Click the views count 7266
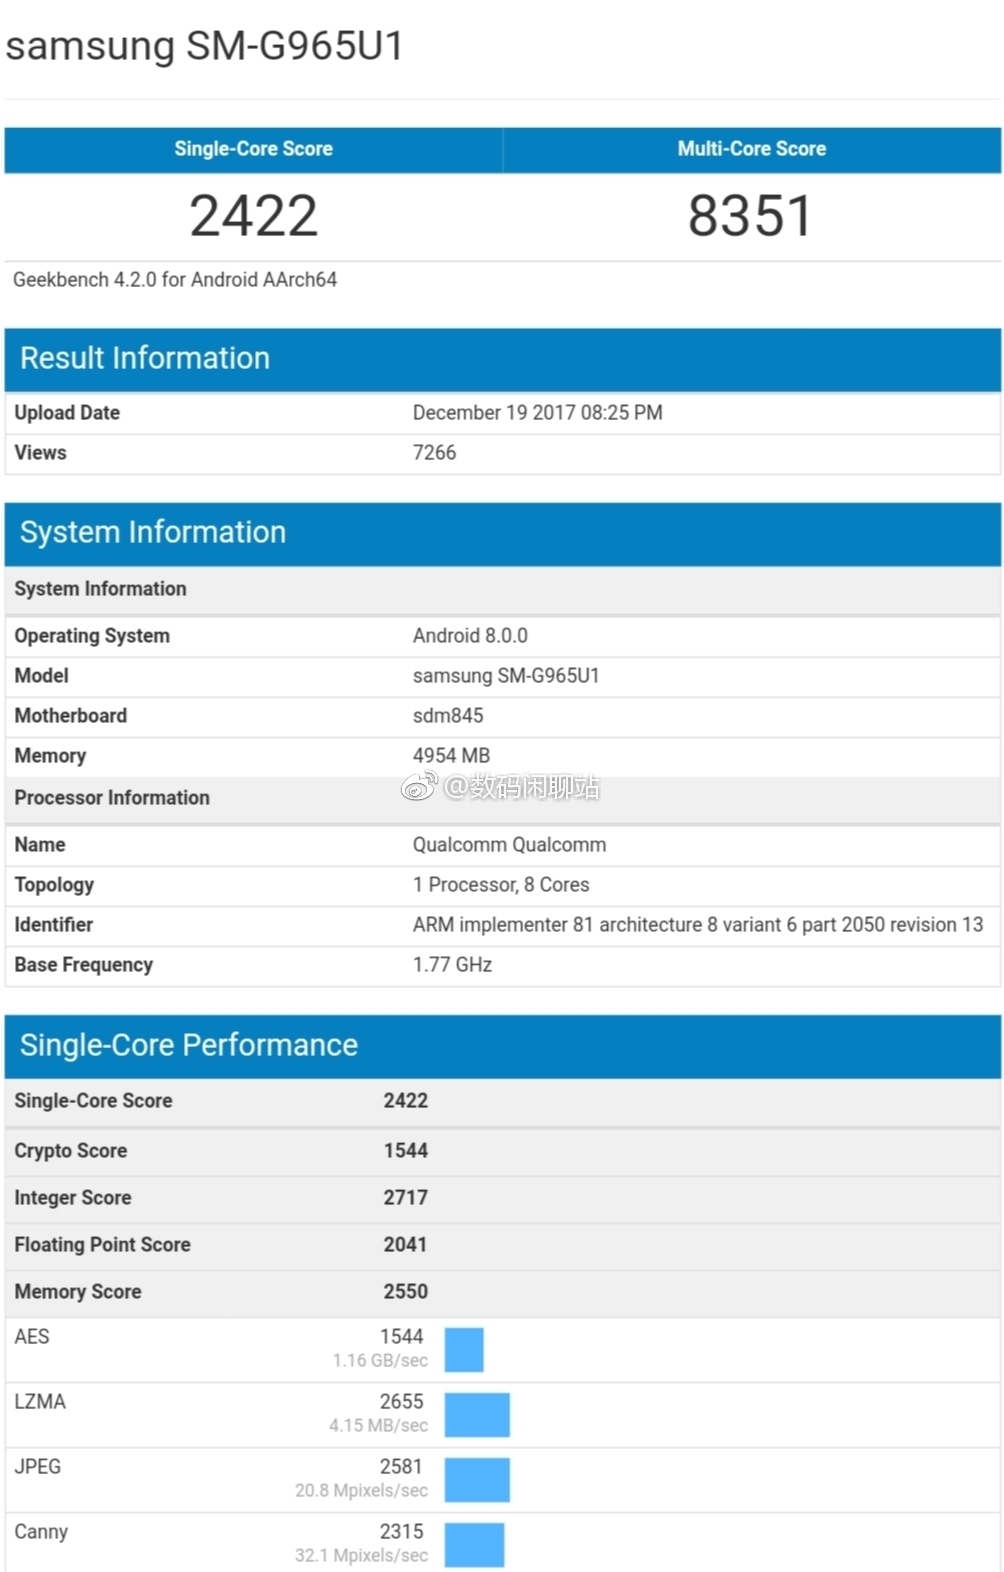 point(434,453)
